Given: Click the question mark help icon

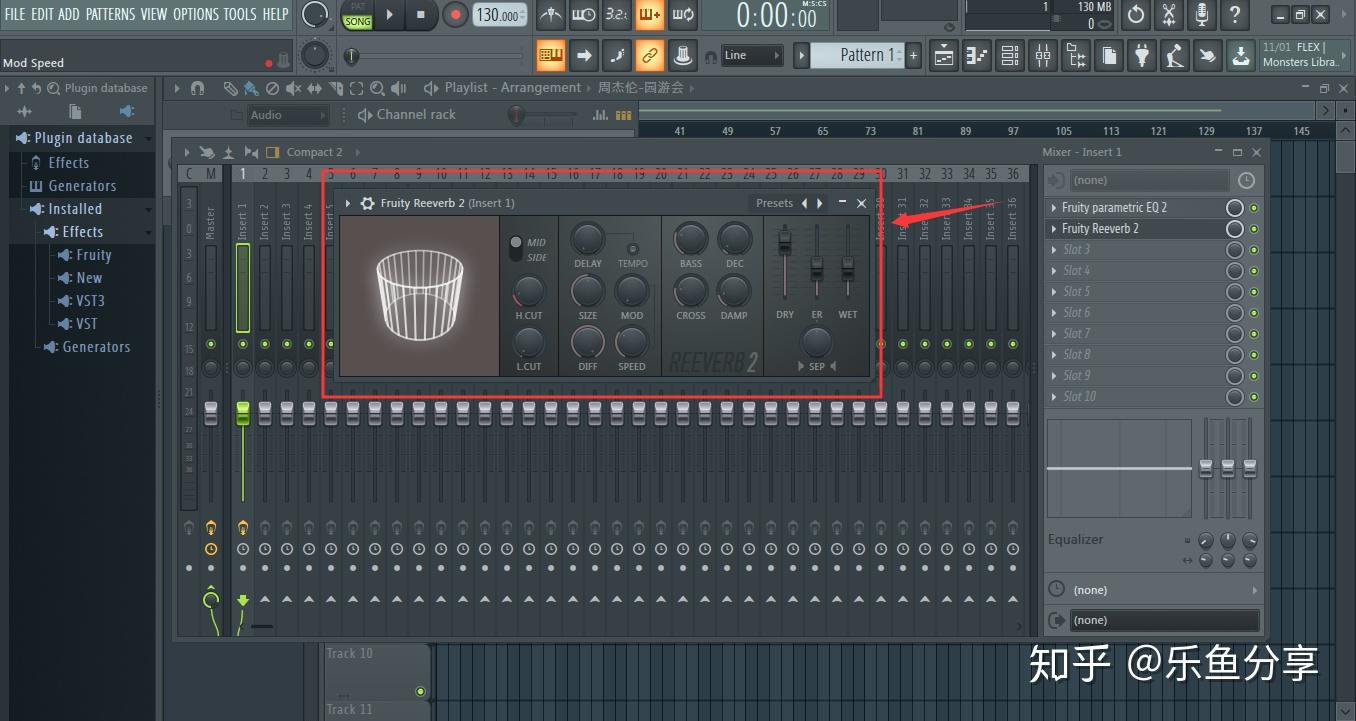Looking at the screenshot, I should point(1235,15).
